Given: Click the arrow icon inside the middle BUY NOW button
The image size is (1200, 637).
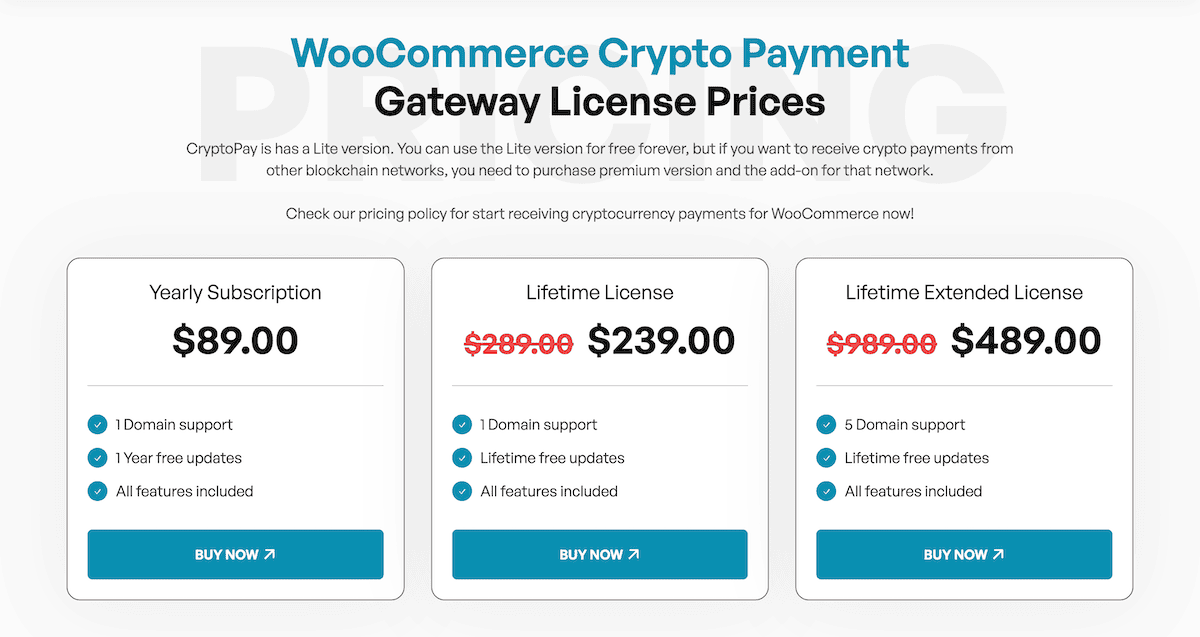Looking at the screenshot, I should [633, 554].
